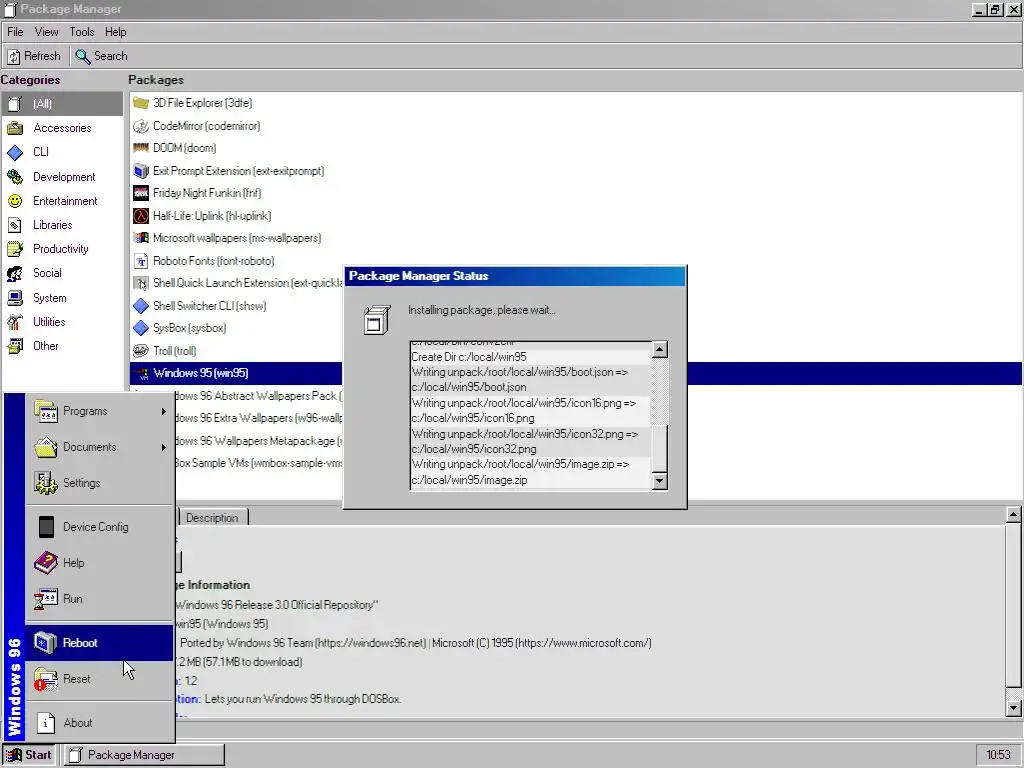Select the (All) category icon
The image size is (1024, 768).
coord(15,104)
